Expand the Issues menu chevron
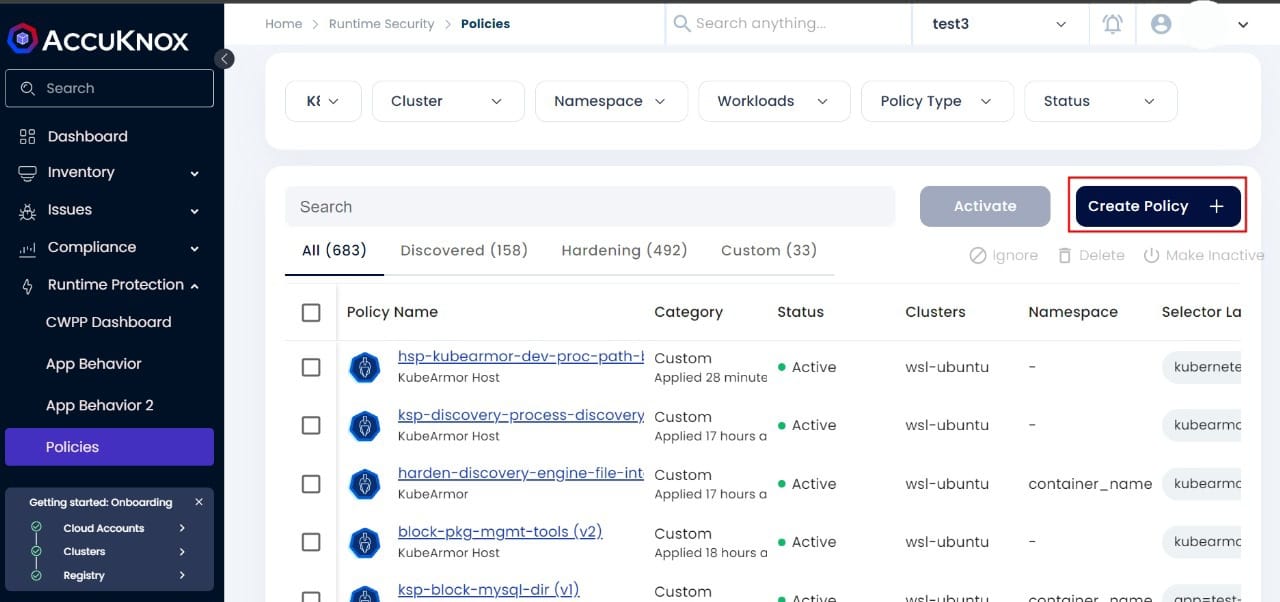This screenshot has height=602, width=1280. tap(195, 211)
